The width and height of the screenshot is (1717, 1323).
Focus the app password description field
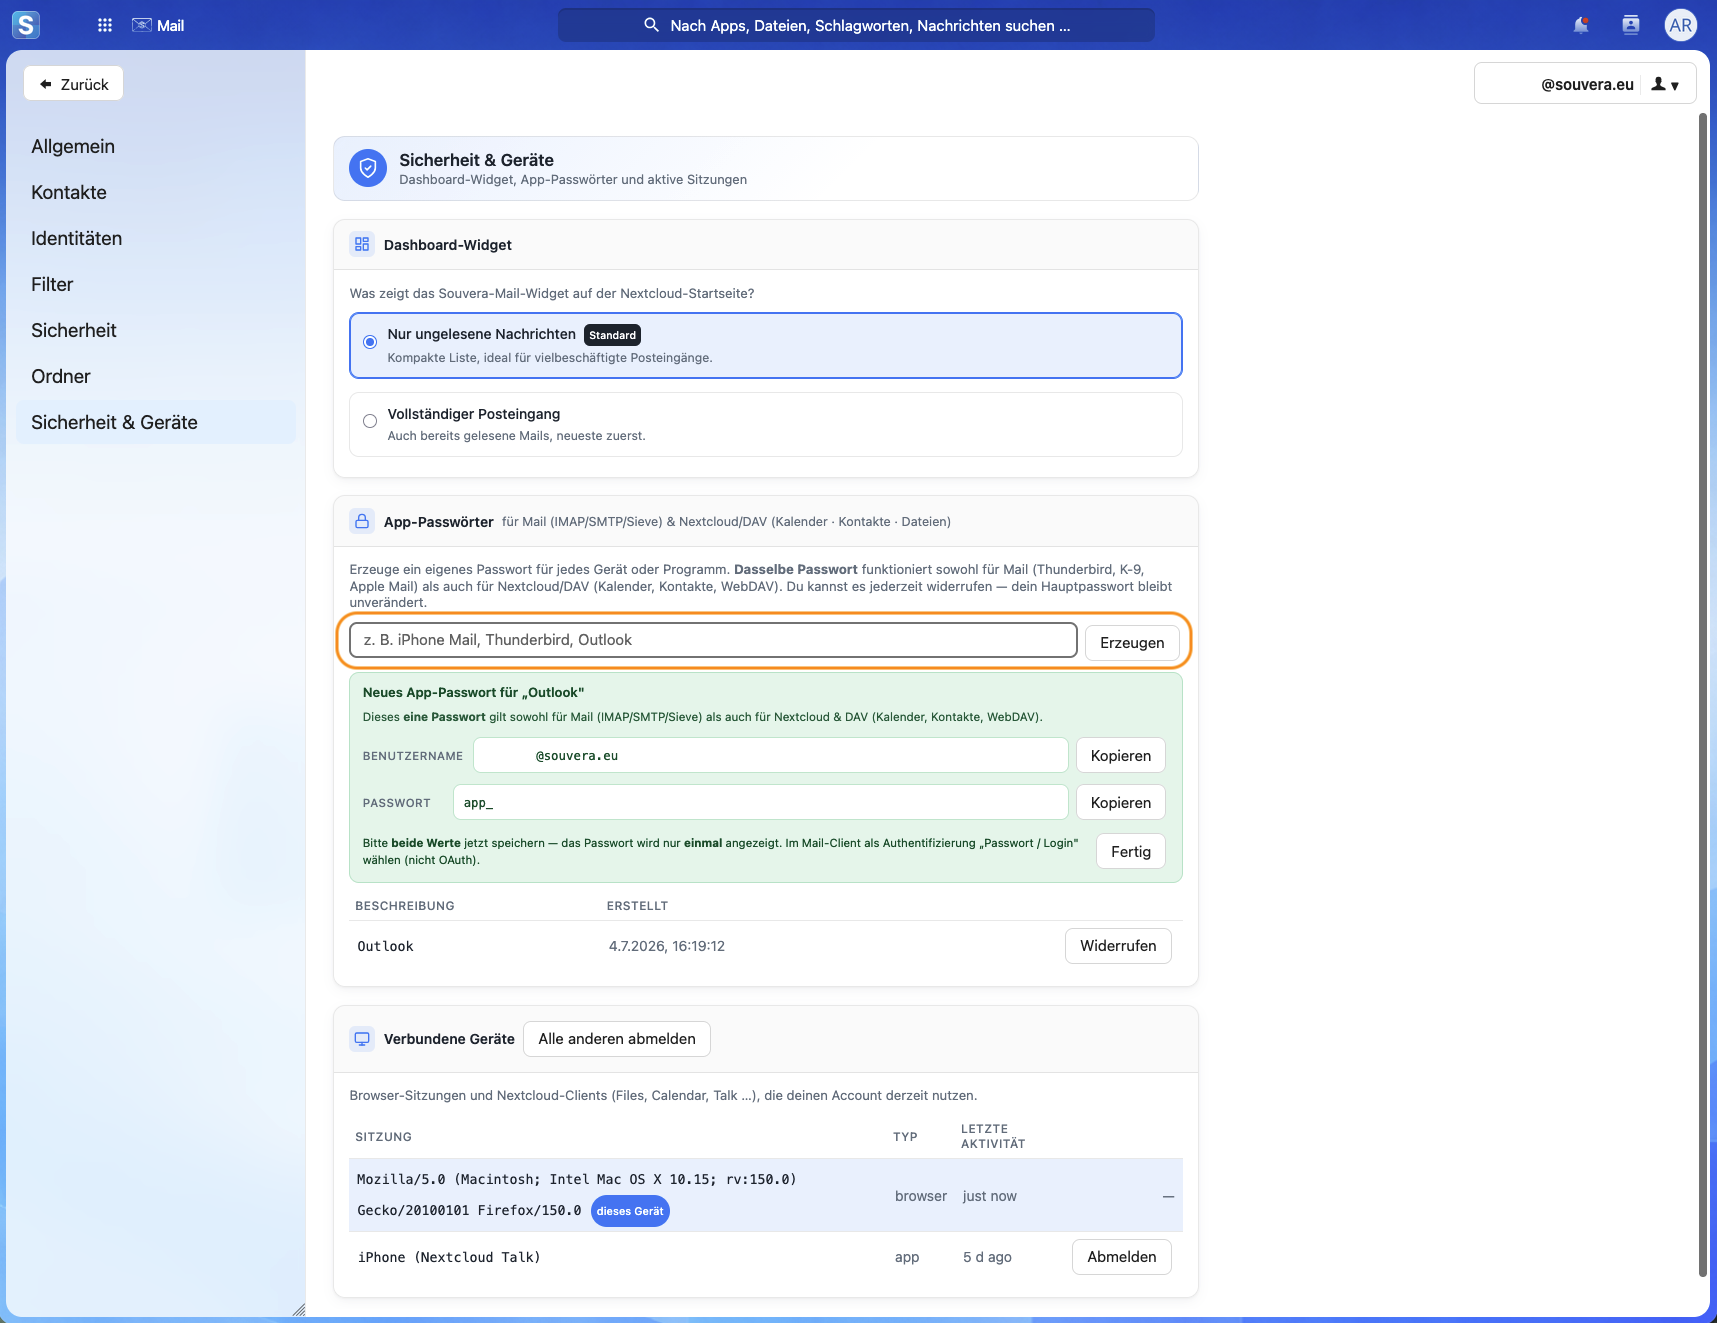coord(713,640)
